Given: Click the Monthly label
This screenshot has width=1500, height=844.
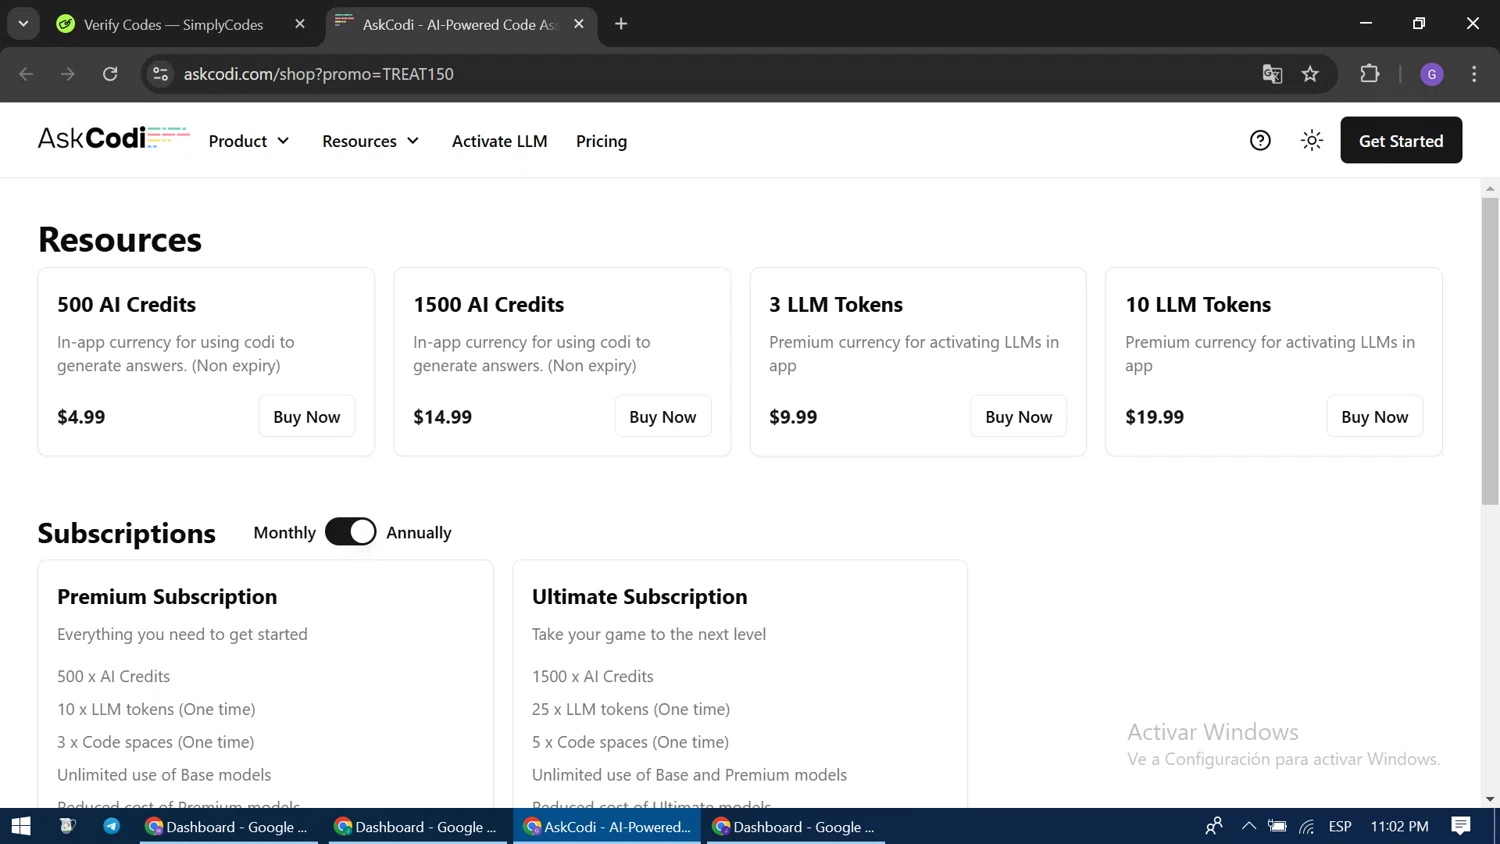Looking at the screenshot, I should 284,533.
